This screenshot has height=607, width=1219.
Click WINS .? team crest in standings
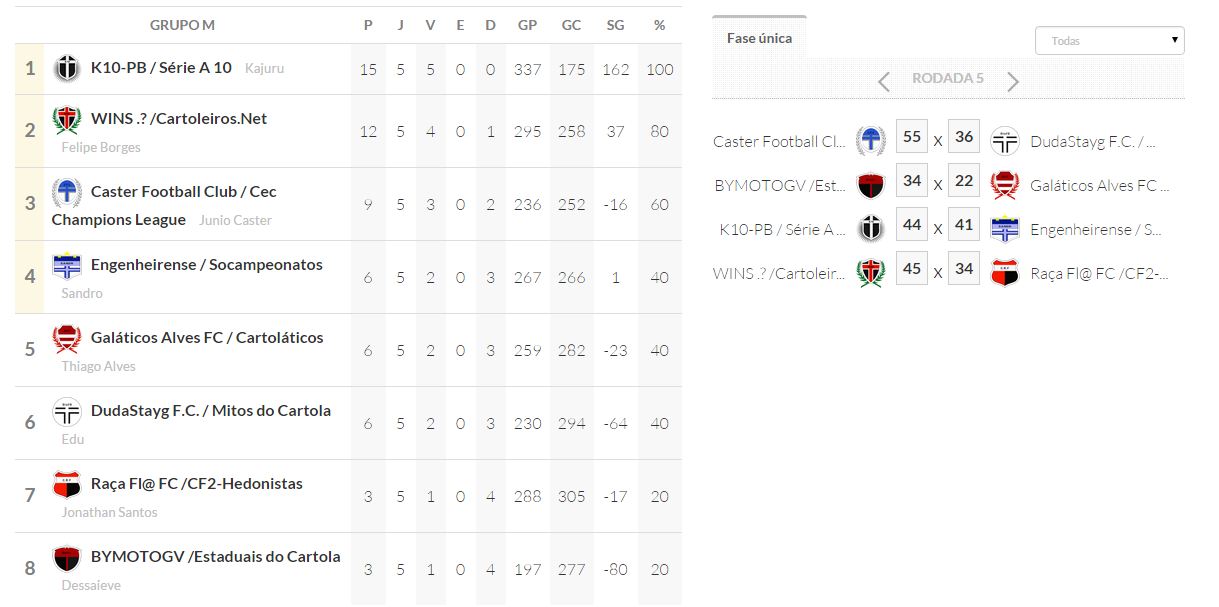[67, 120]
